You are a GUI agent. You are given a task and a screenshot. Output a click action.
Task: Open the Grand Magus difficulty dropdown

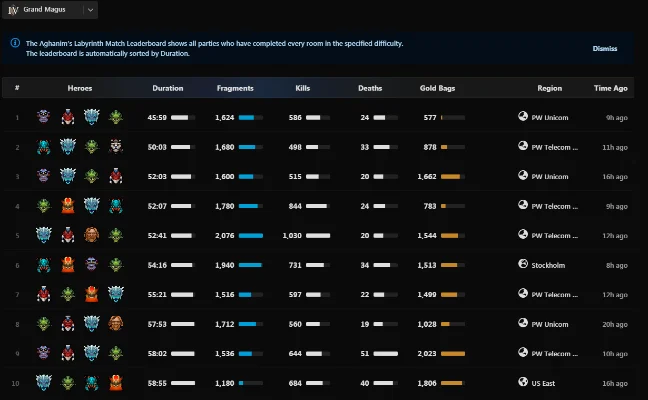(x=50, y=10)
